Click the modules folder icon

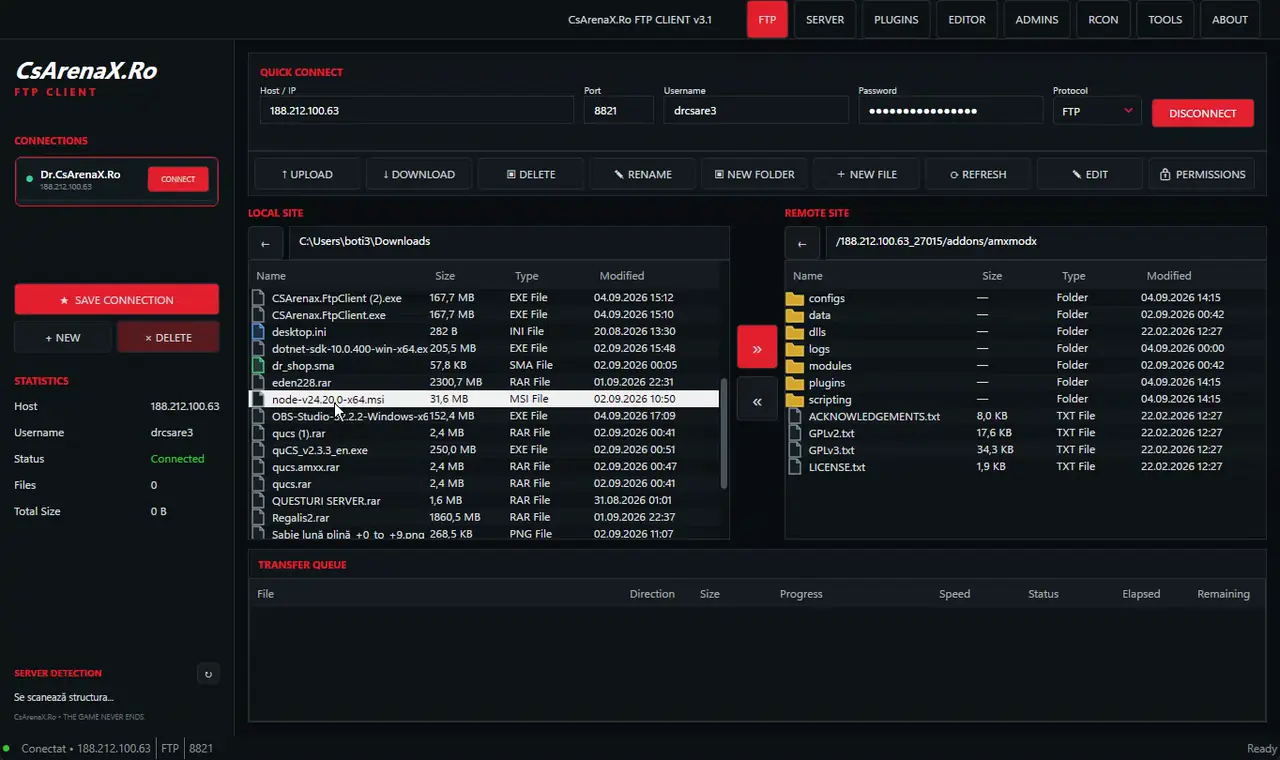tap(795, 366)
